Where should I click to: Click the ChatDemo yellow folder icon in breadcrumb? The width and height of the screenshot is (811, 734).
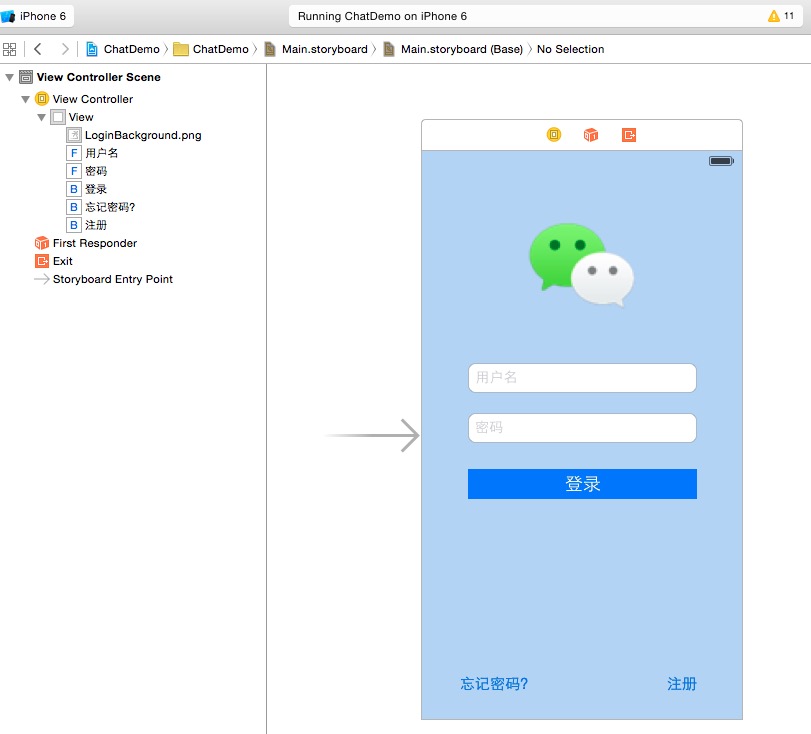point(181,49)
